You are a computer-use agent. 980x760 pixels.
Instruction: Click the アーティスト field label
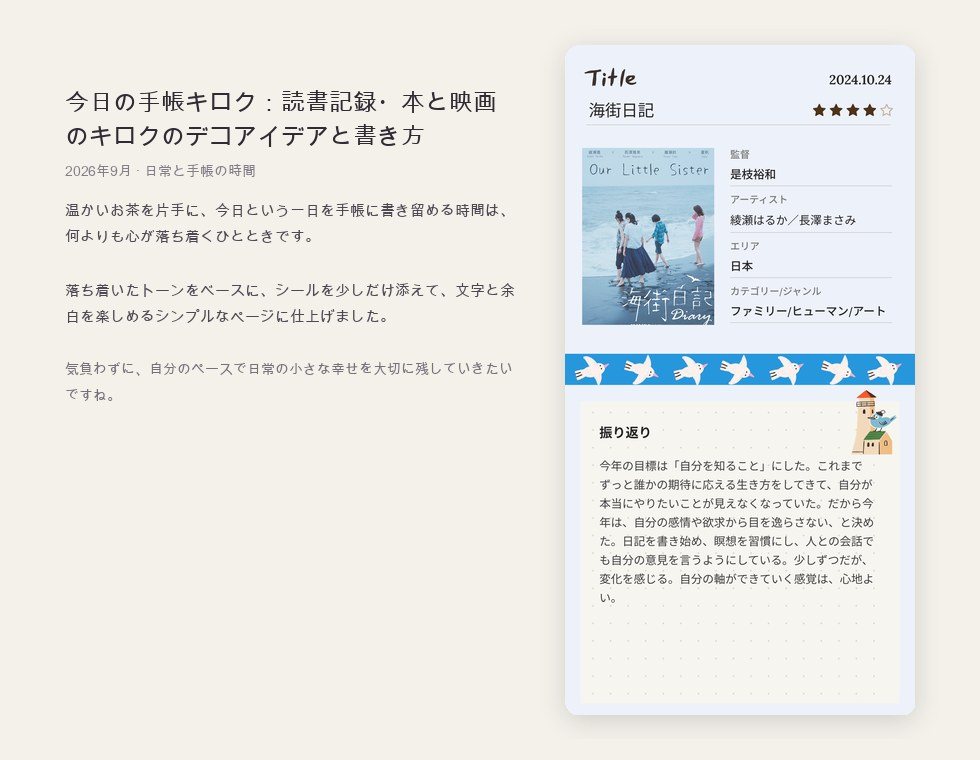click(x=759, y=199)
